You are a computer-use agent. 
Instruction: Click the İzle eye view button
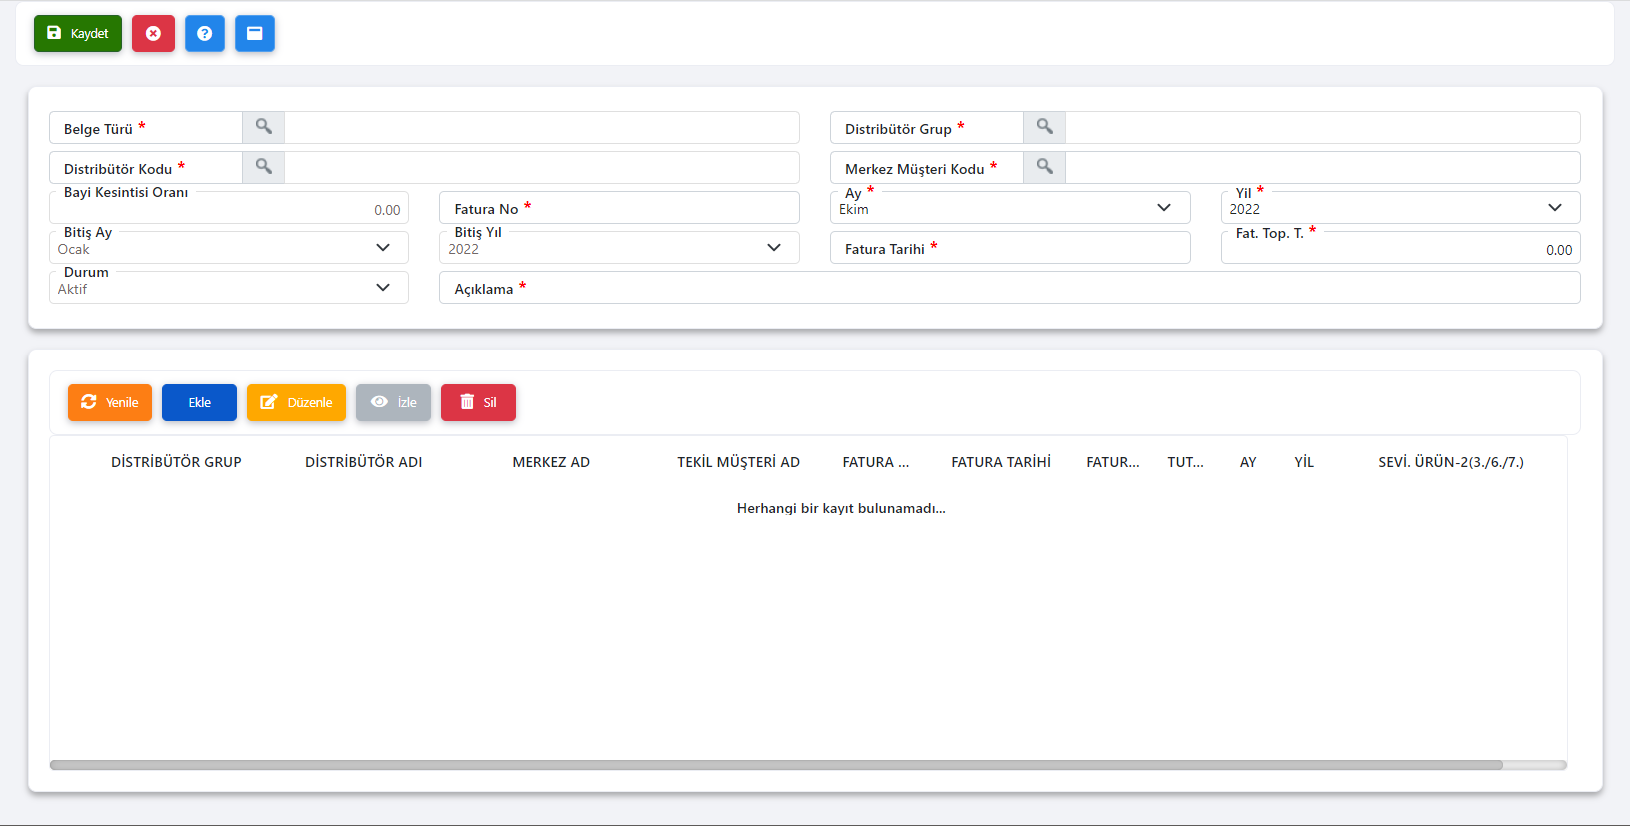(393, 402)
